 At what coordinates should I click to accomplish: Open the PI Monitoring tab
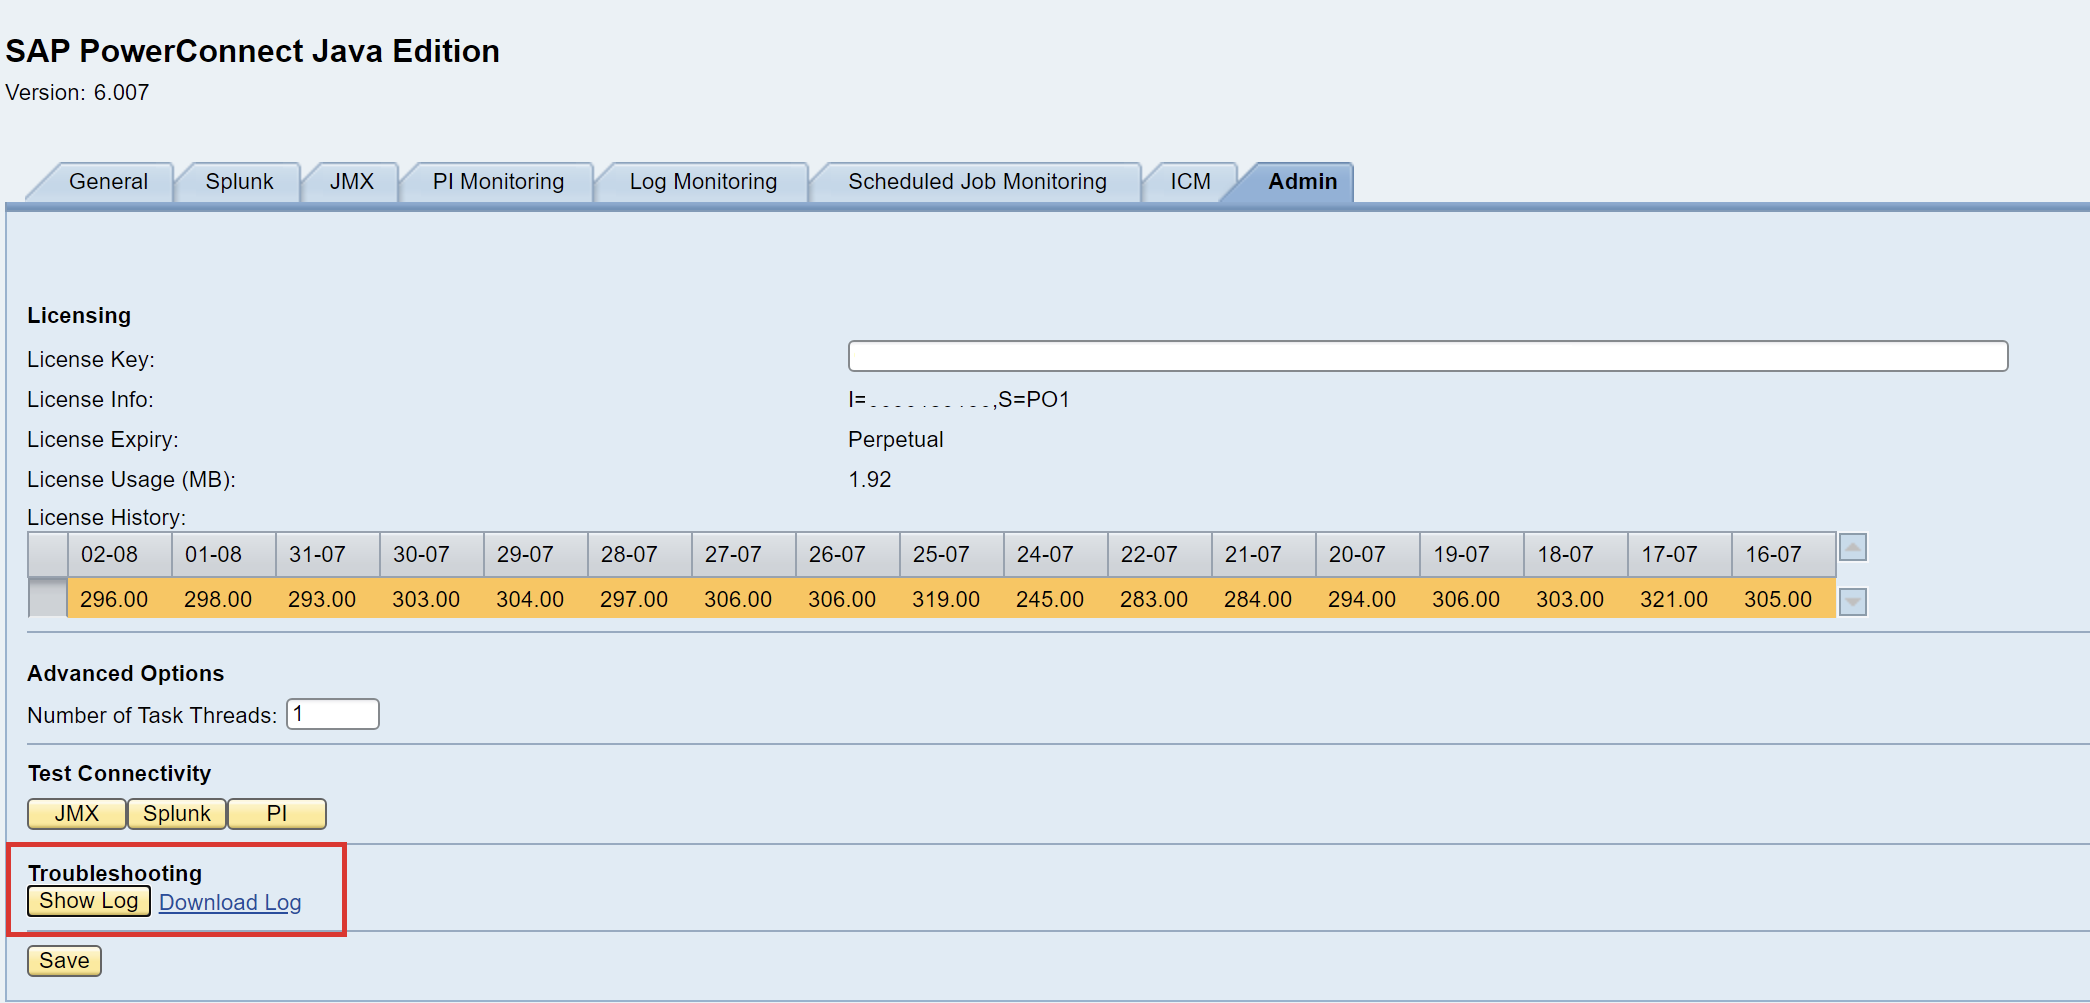496,181
